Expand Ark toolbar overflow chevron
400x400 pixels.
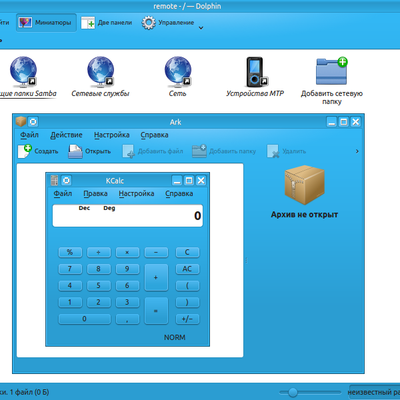tap(357, 151)
